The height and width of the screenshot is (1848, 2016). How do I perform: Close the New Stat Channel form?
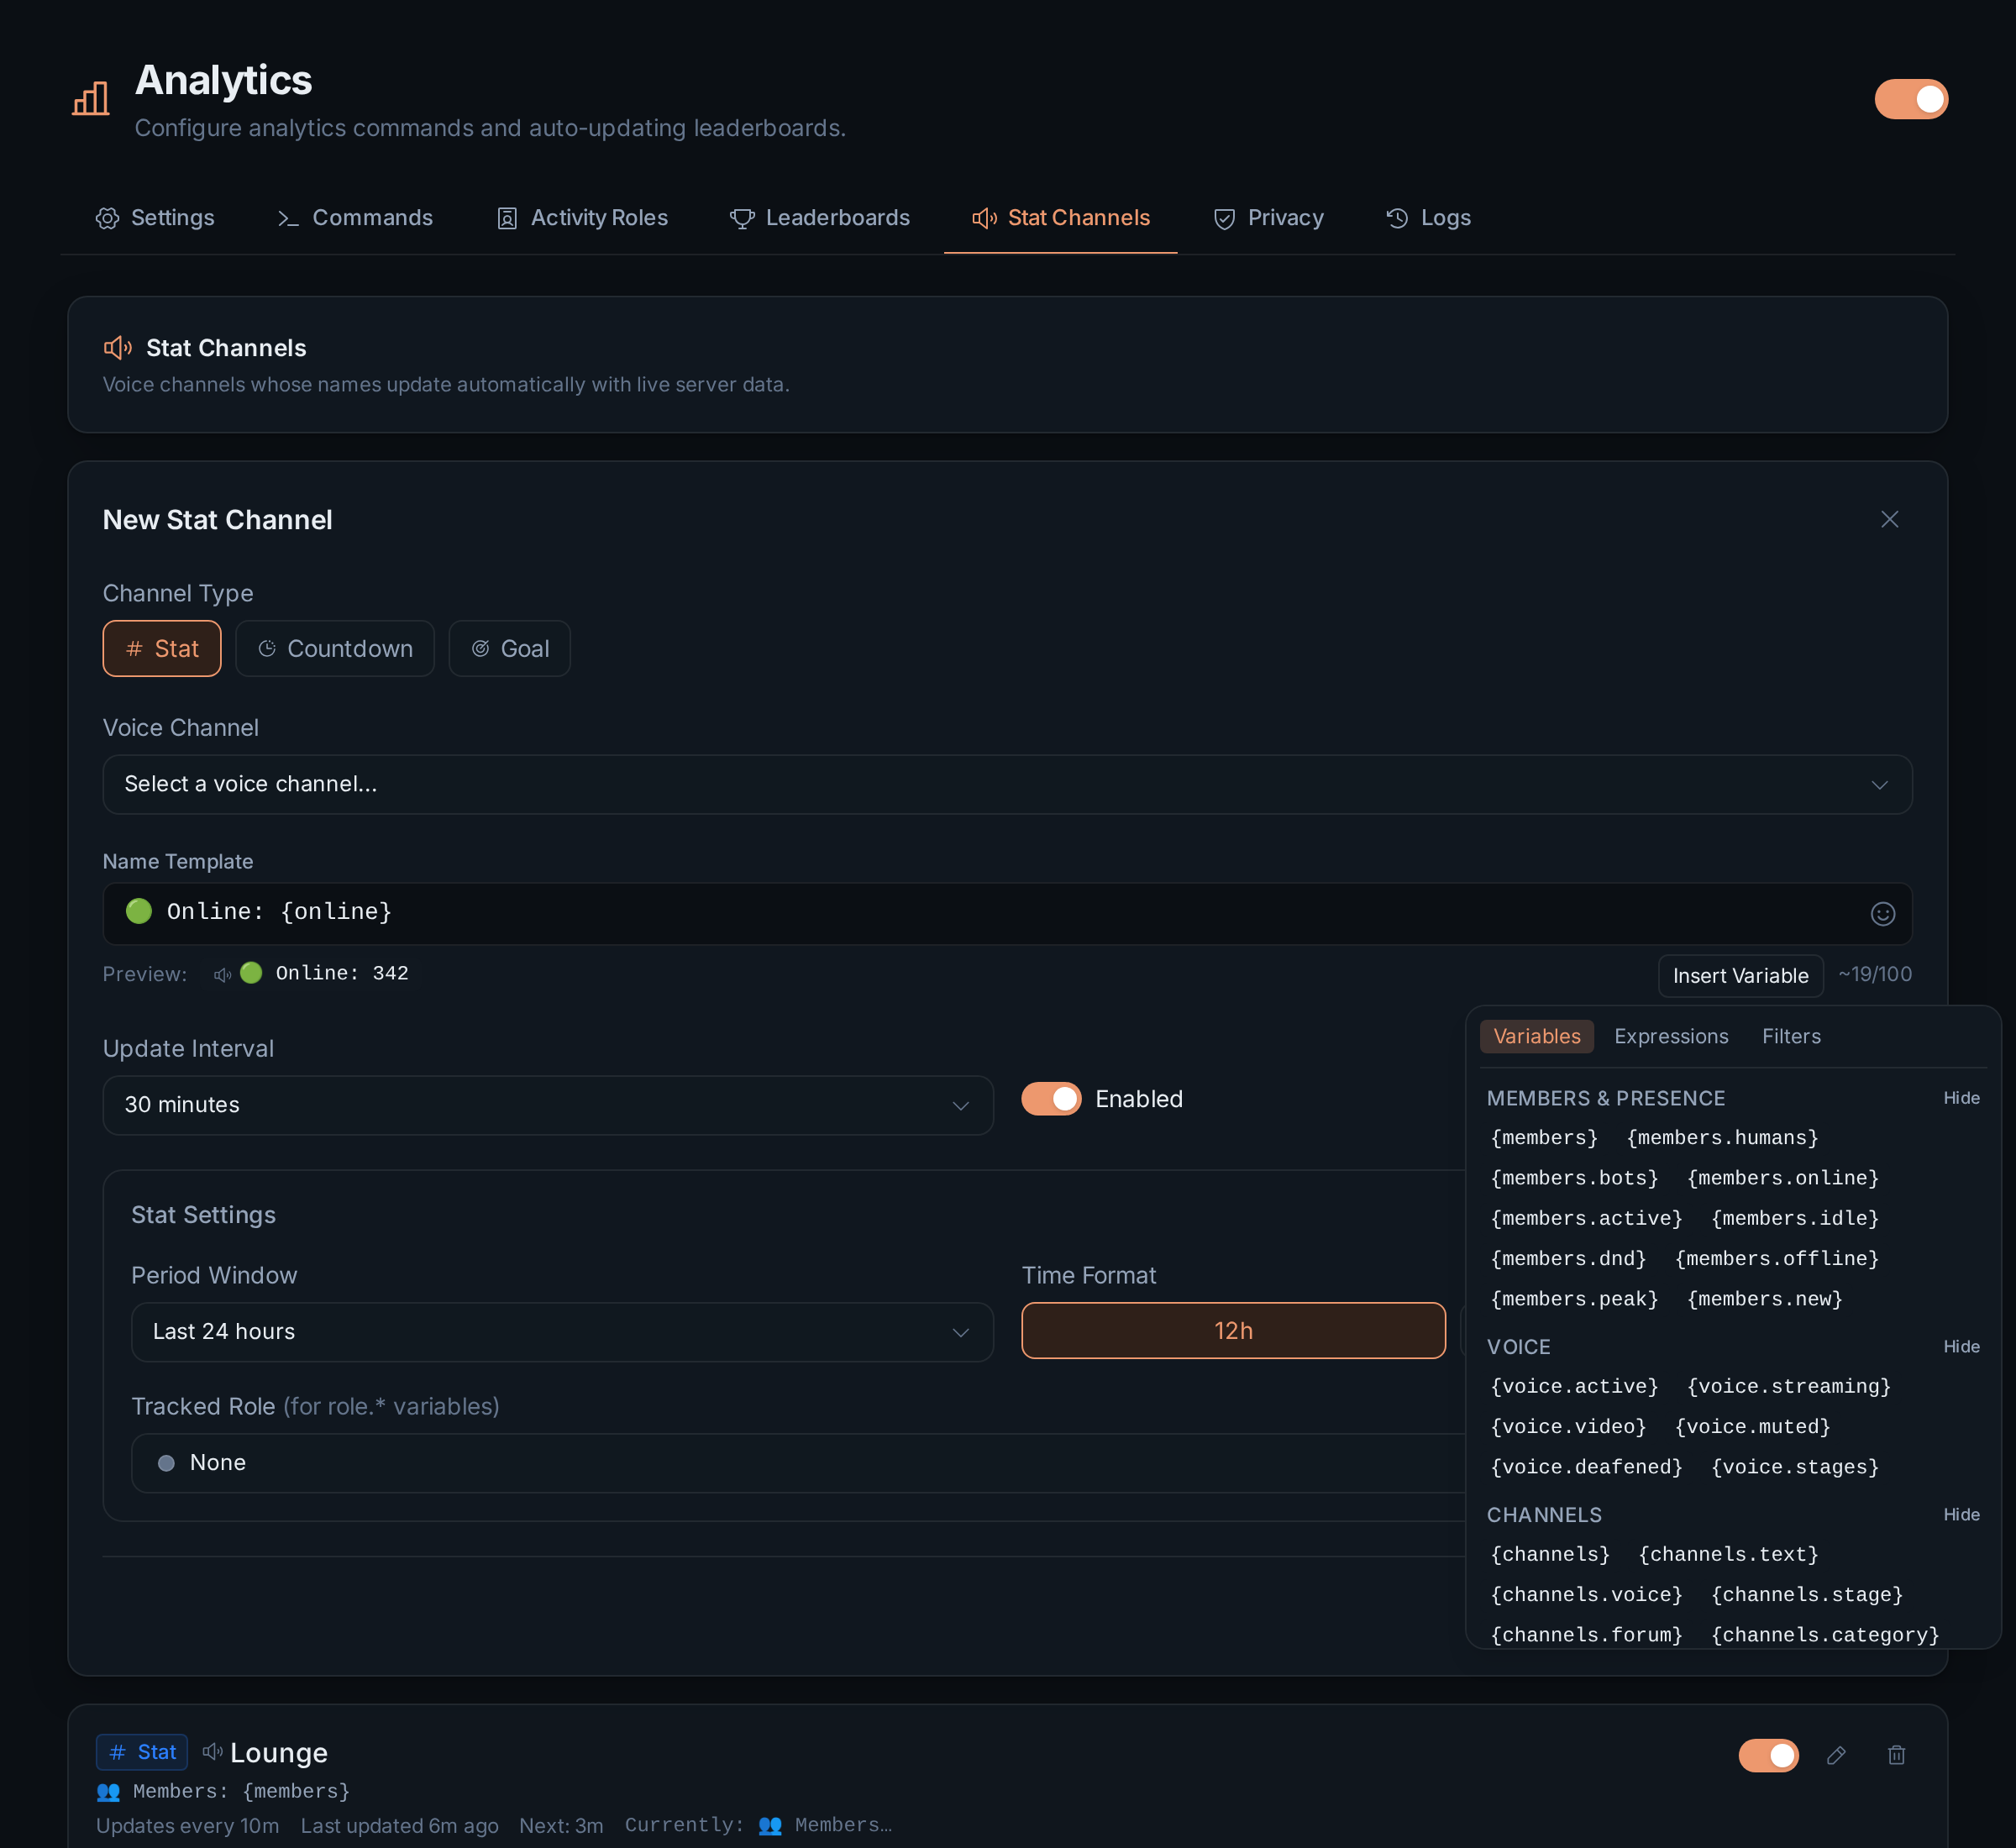coord(1889,519)
